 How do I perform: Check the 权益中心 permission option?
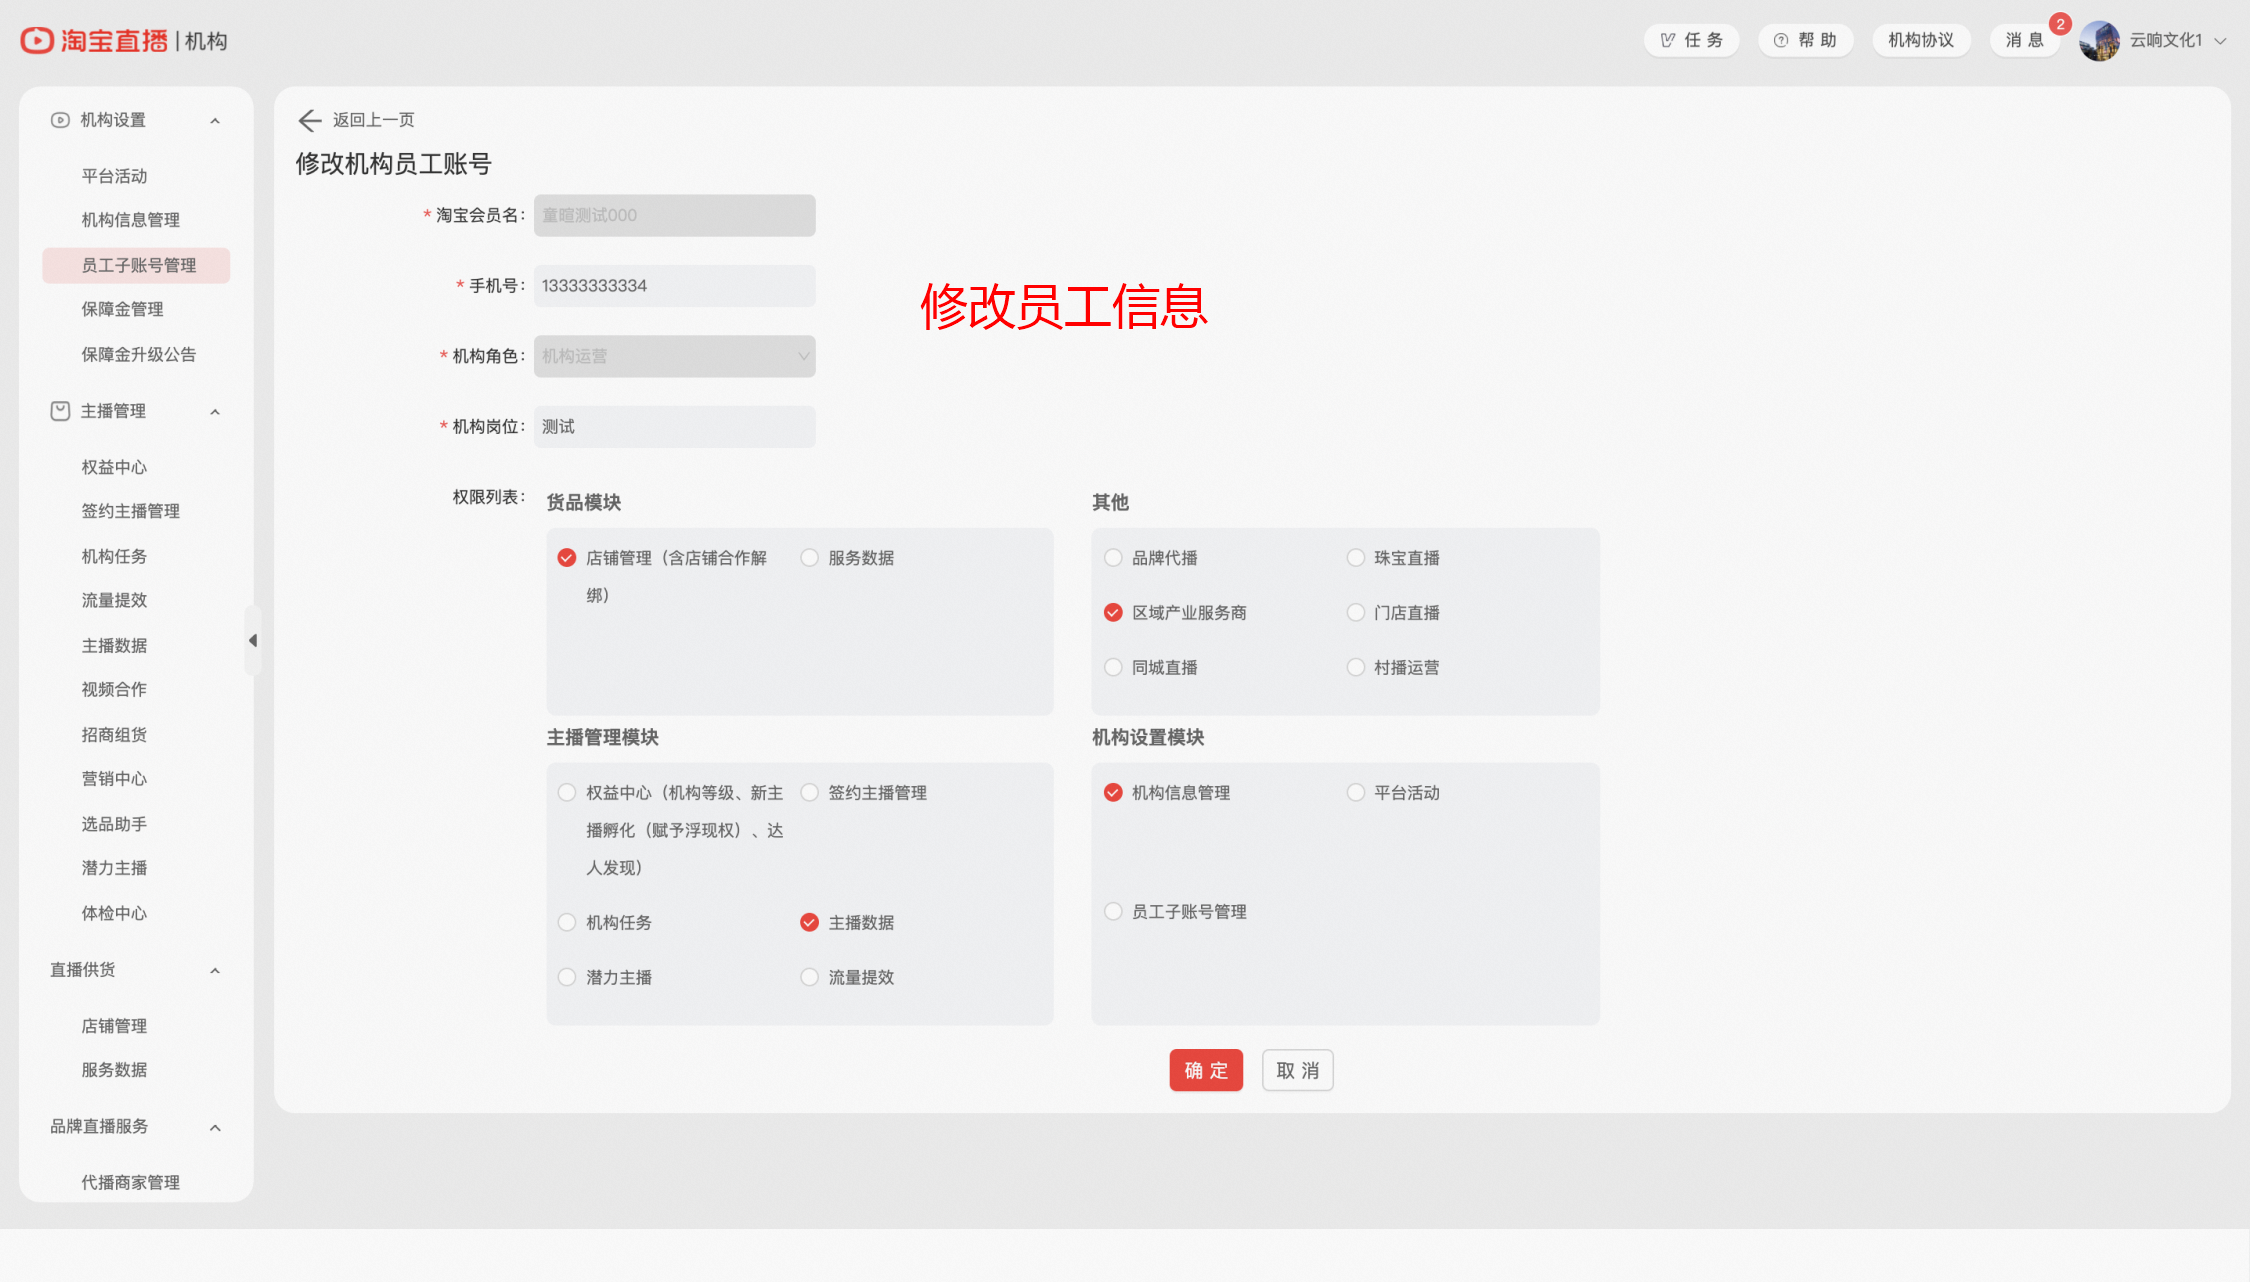tap(567, 793)
